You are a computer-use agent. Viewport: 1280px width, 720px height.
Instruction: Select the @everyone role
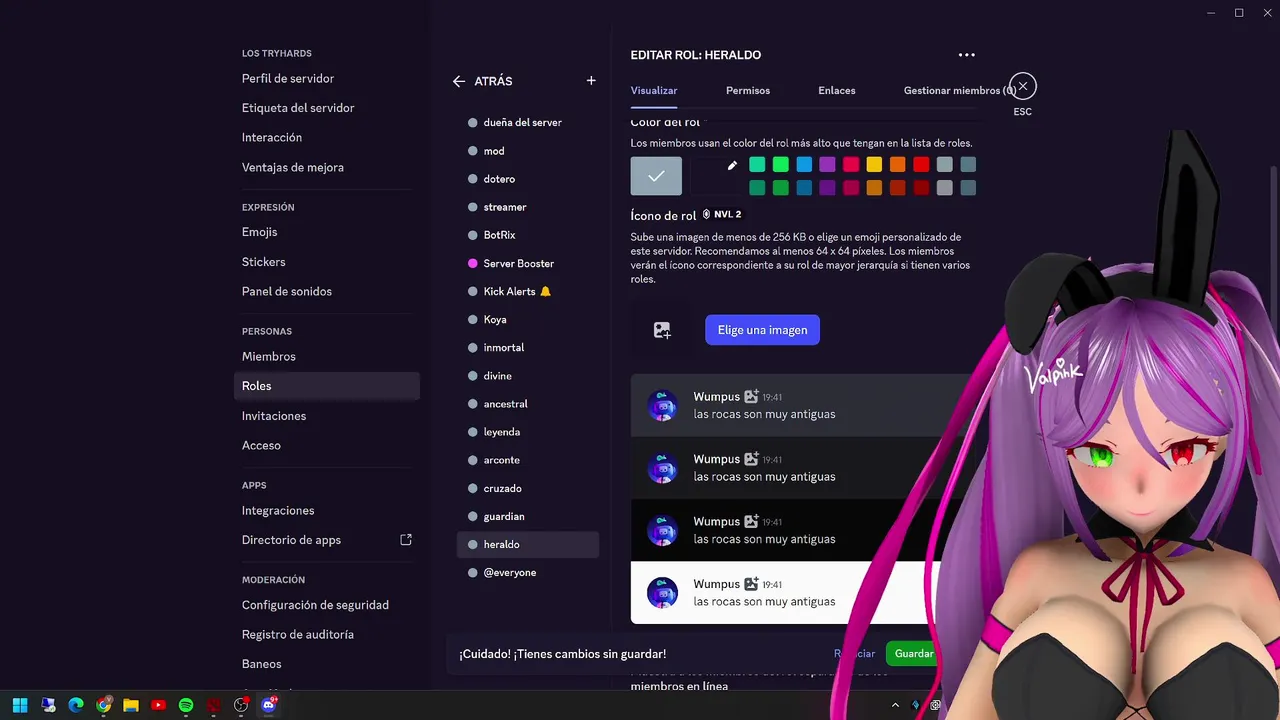[528, 572]
